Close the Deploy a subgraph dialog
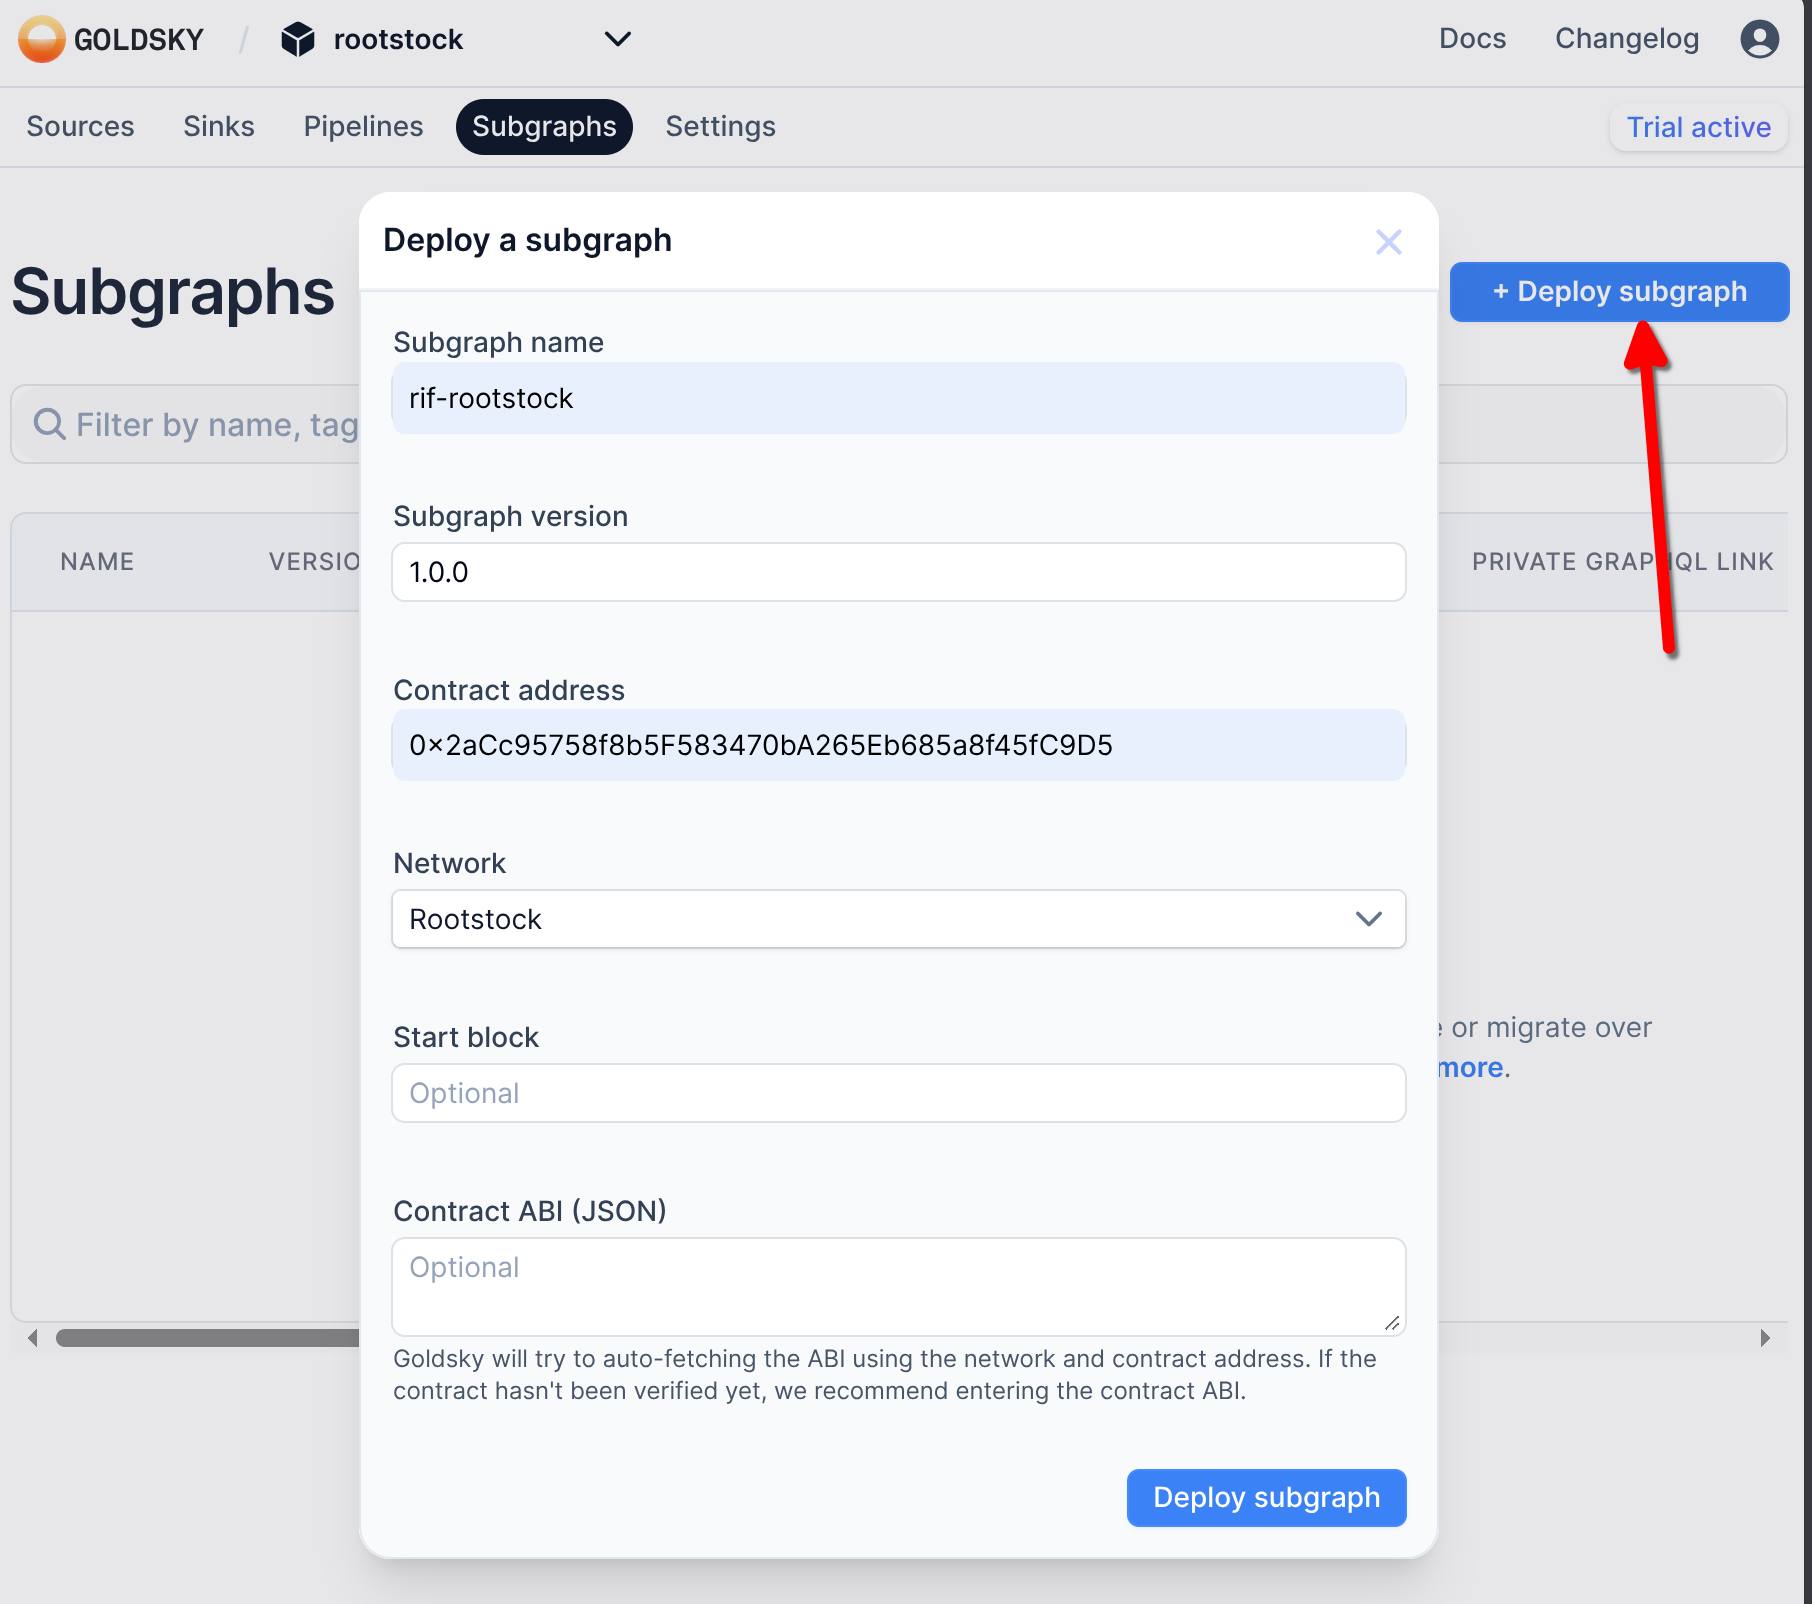1812x1604 pixels. [1389, 241]
